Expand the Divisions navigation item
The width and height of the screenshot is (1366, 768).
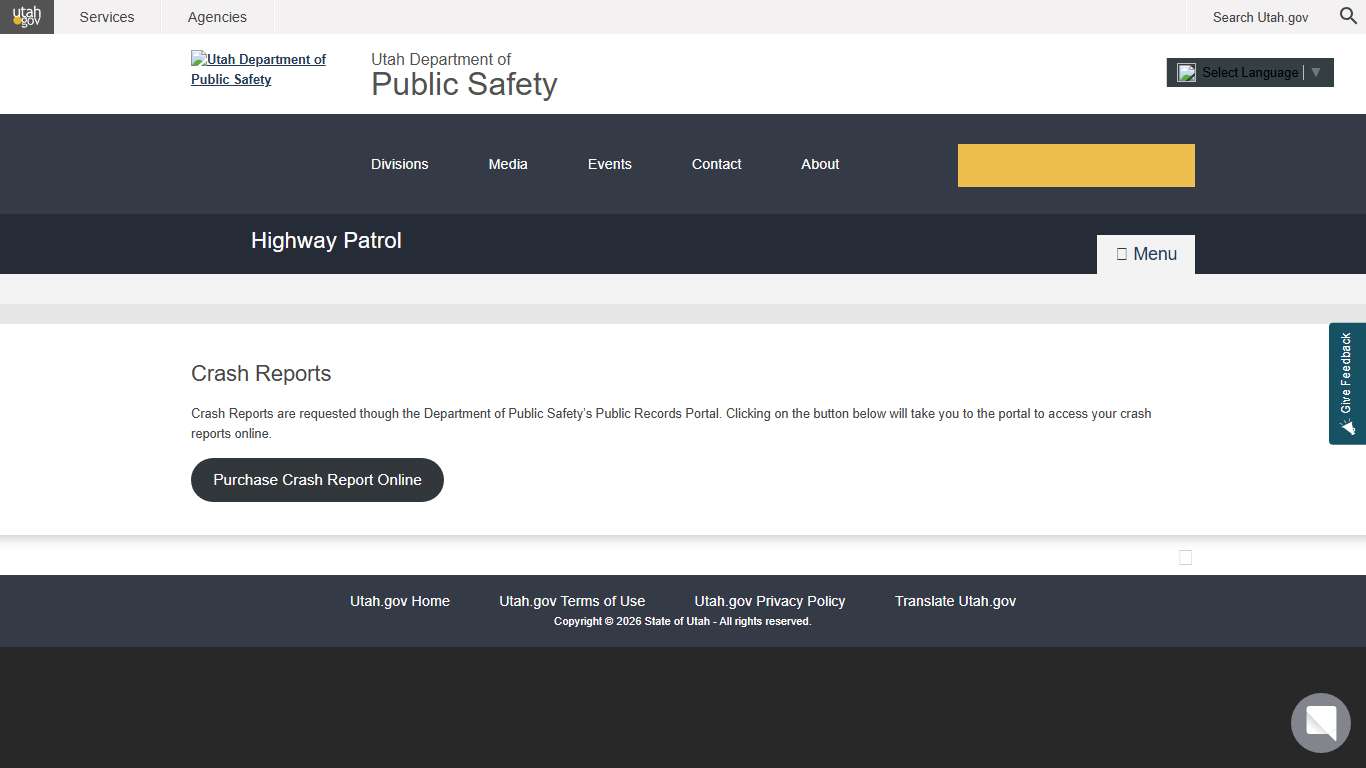pos(399,164)
